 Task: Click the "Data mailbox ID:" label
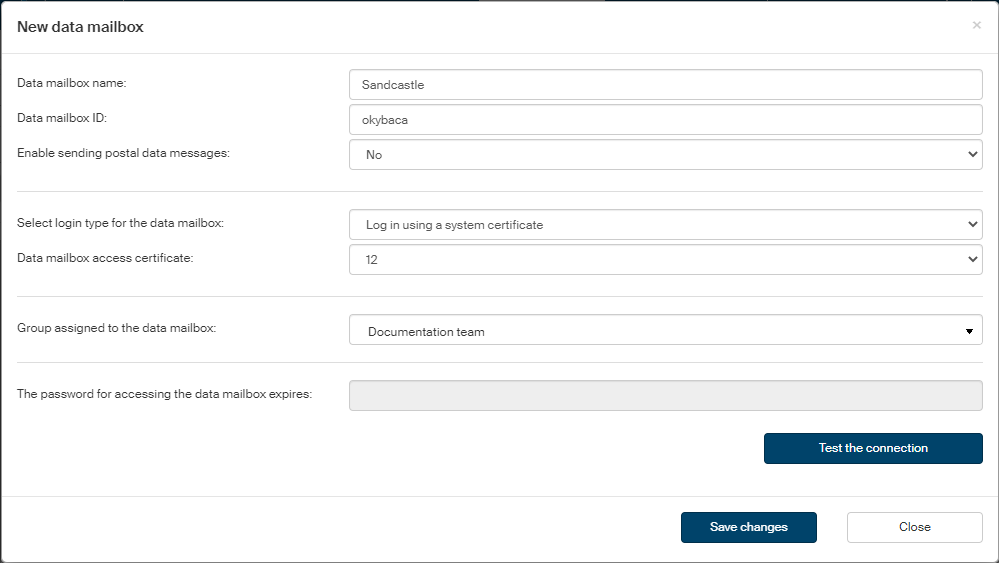[x=62, y=118]
